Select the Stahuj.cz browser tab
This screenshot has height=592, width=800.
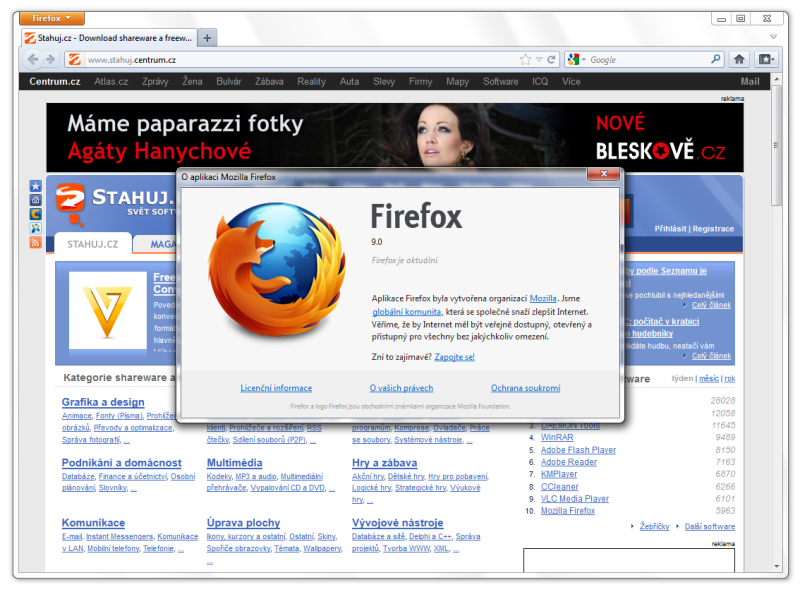[x=109, y=38]
